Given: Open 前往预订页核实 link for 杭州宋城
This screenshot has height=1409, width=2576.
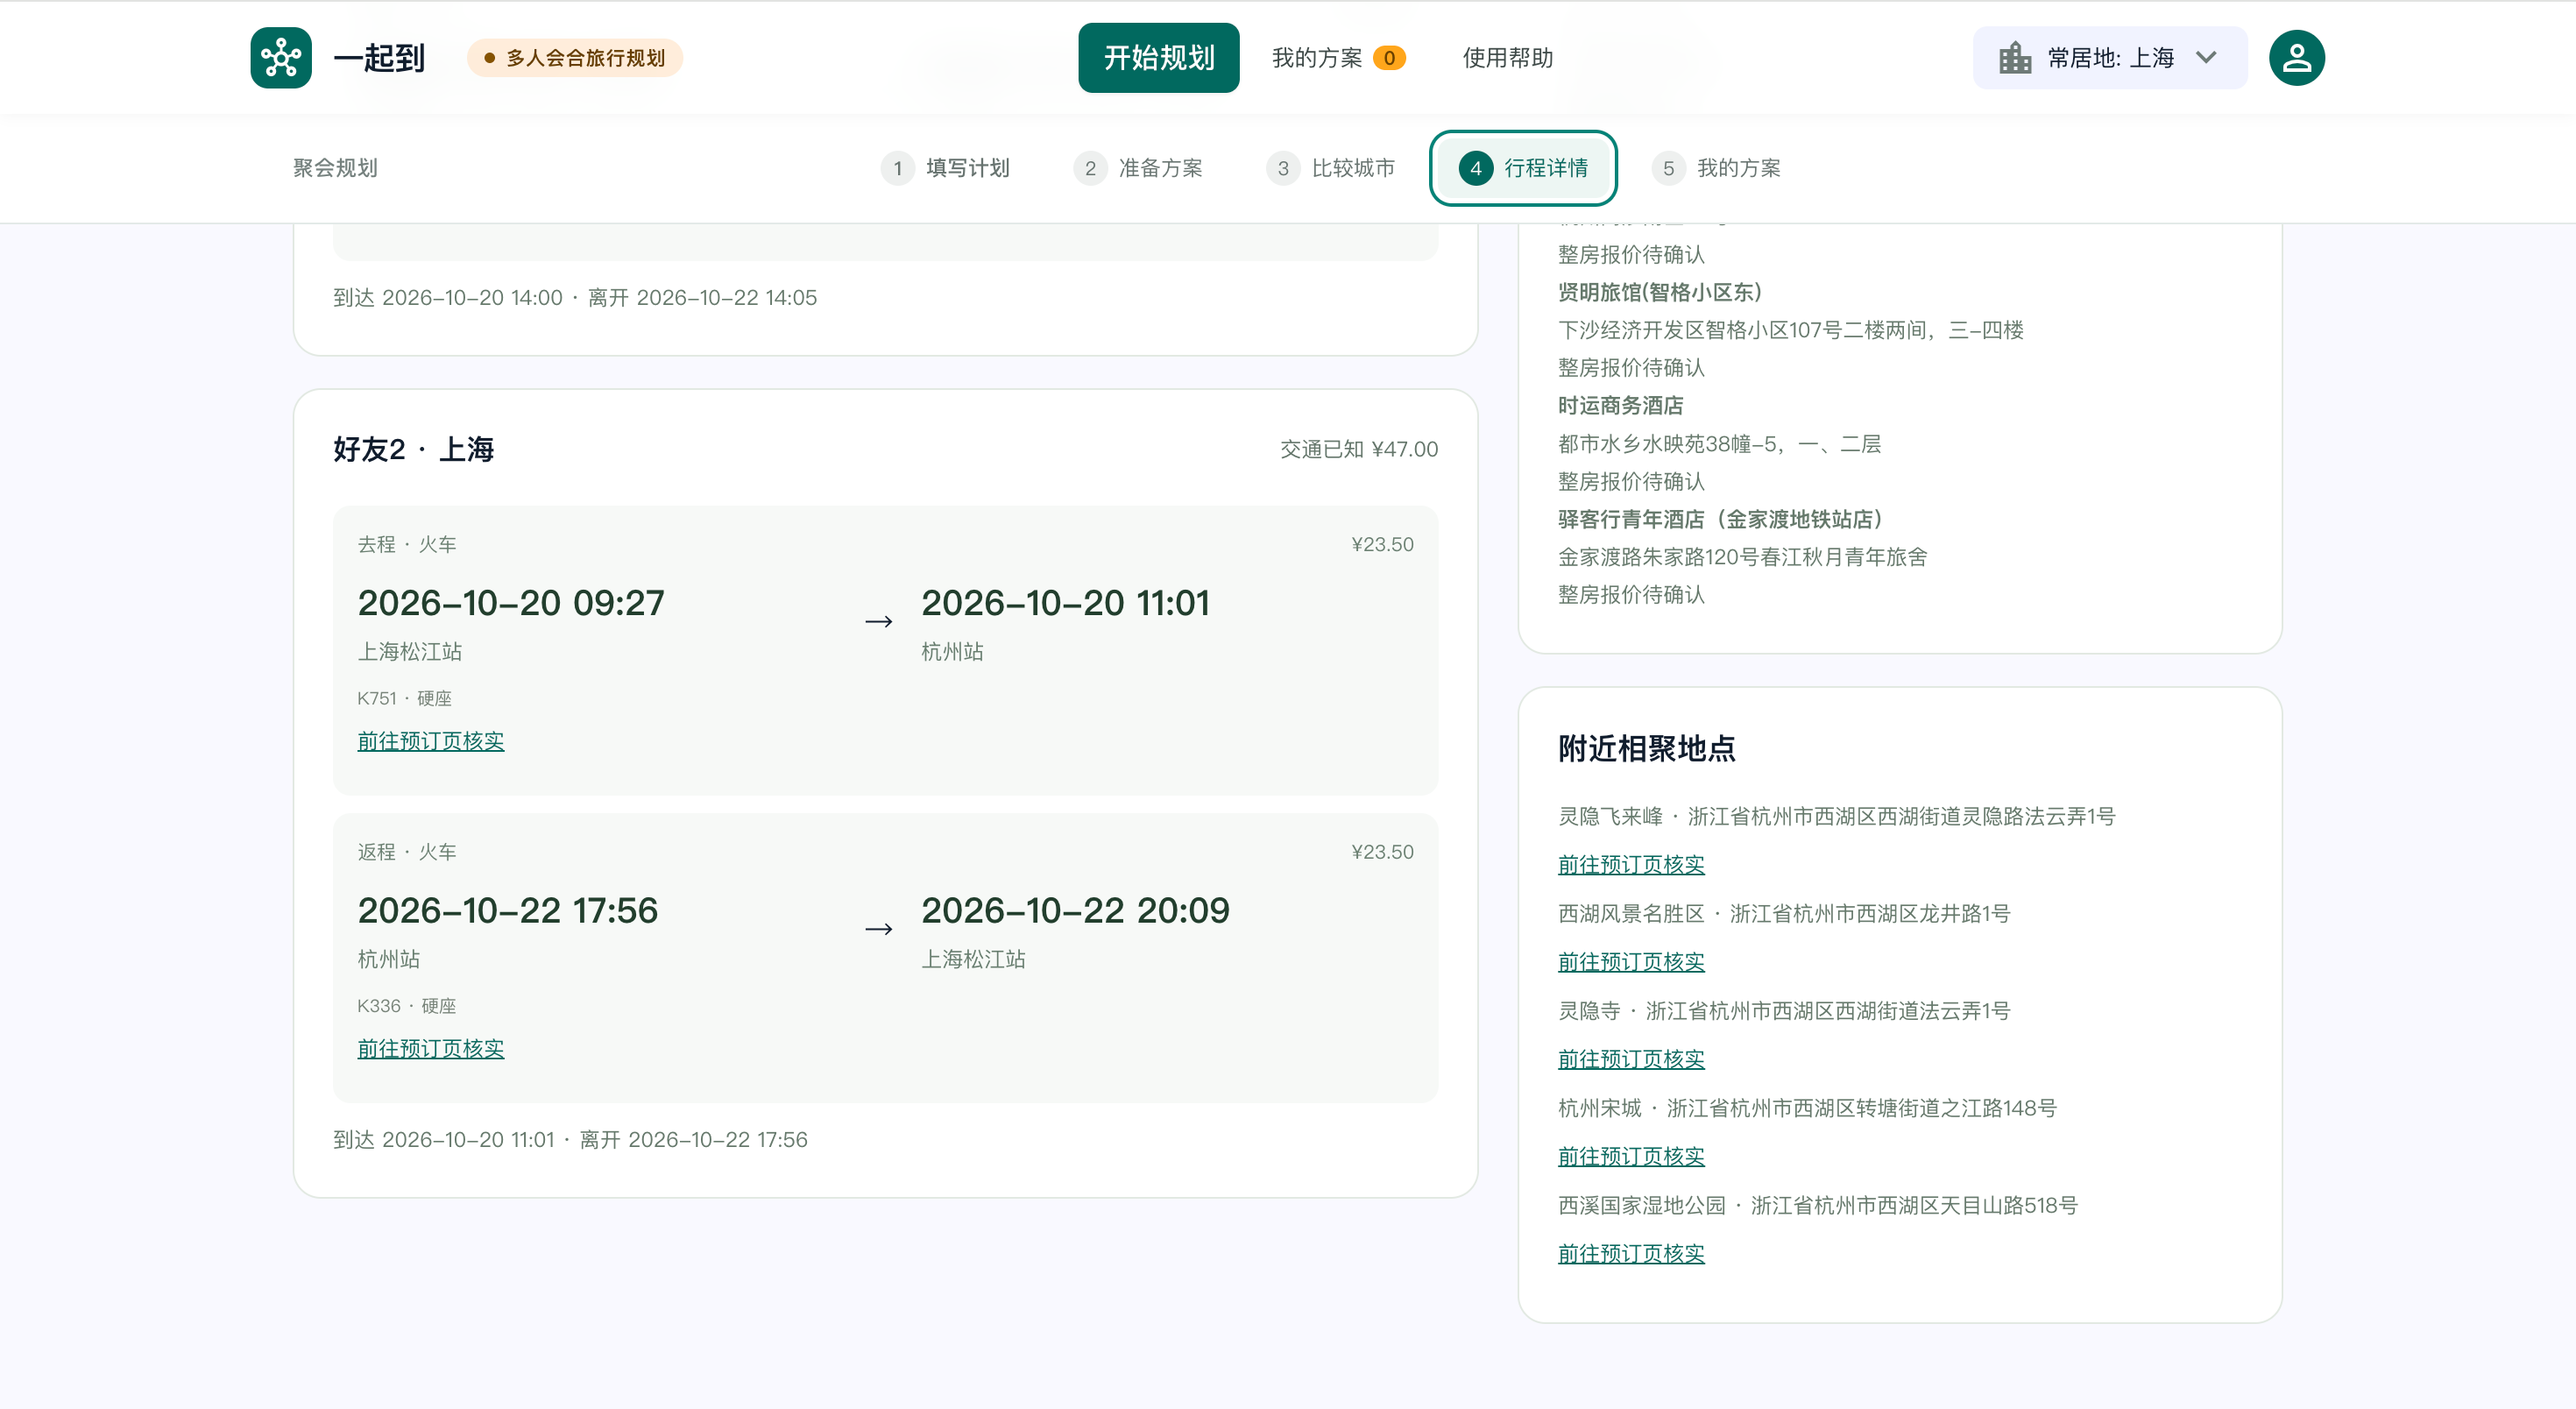Looking at the screenshot, I should click(1631, 1156).
